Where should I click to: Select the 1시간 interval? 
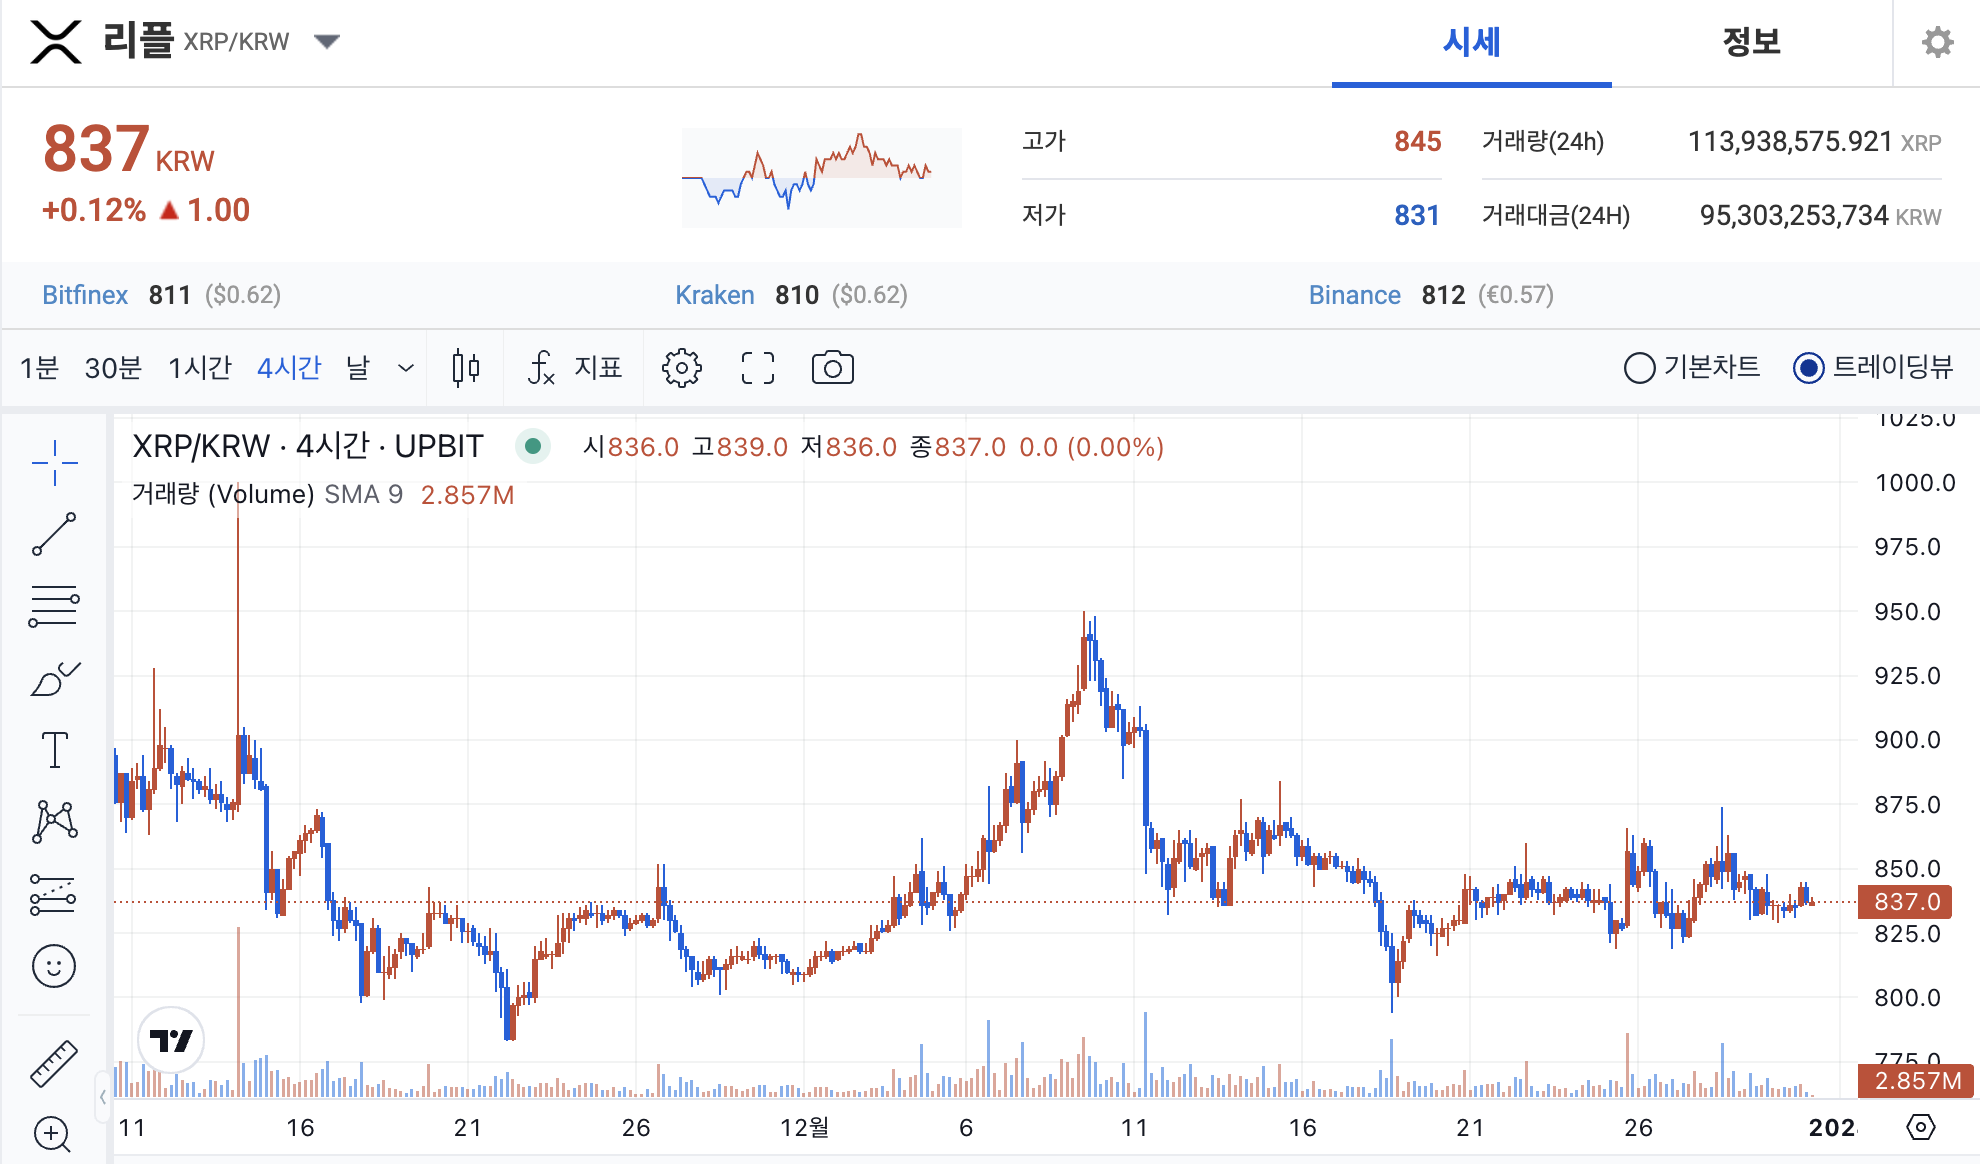pyautogui.click(x=200, y=368)
